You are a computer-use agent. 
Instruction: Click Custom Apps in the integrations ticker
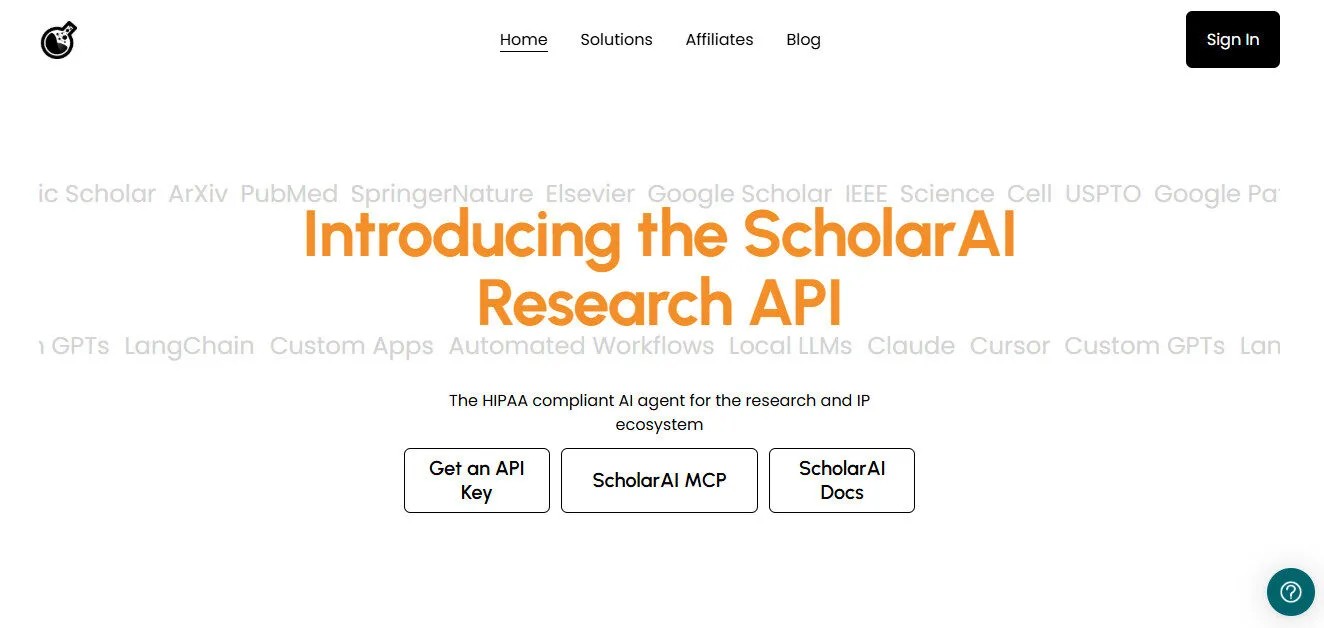click(351, 346)
